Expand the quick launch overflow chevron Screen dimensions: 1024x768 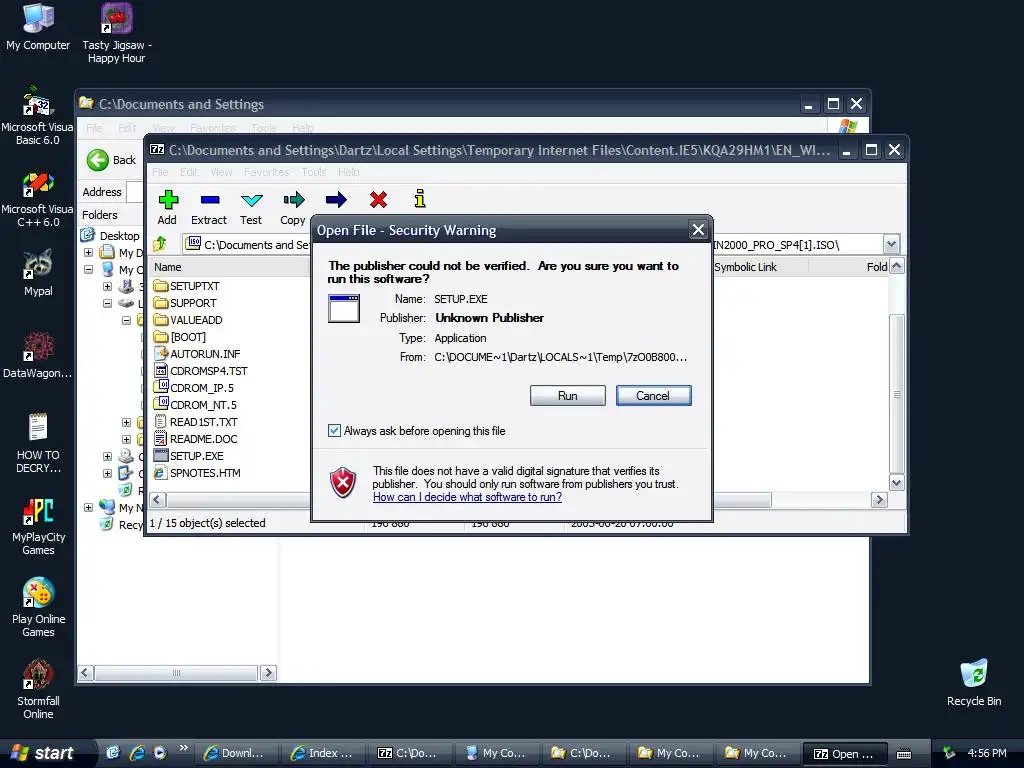tap(184, 748)
